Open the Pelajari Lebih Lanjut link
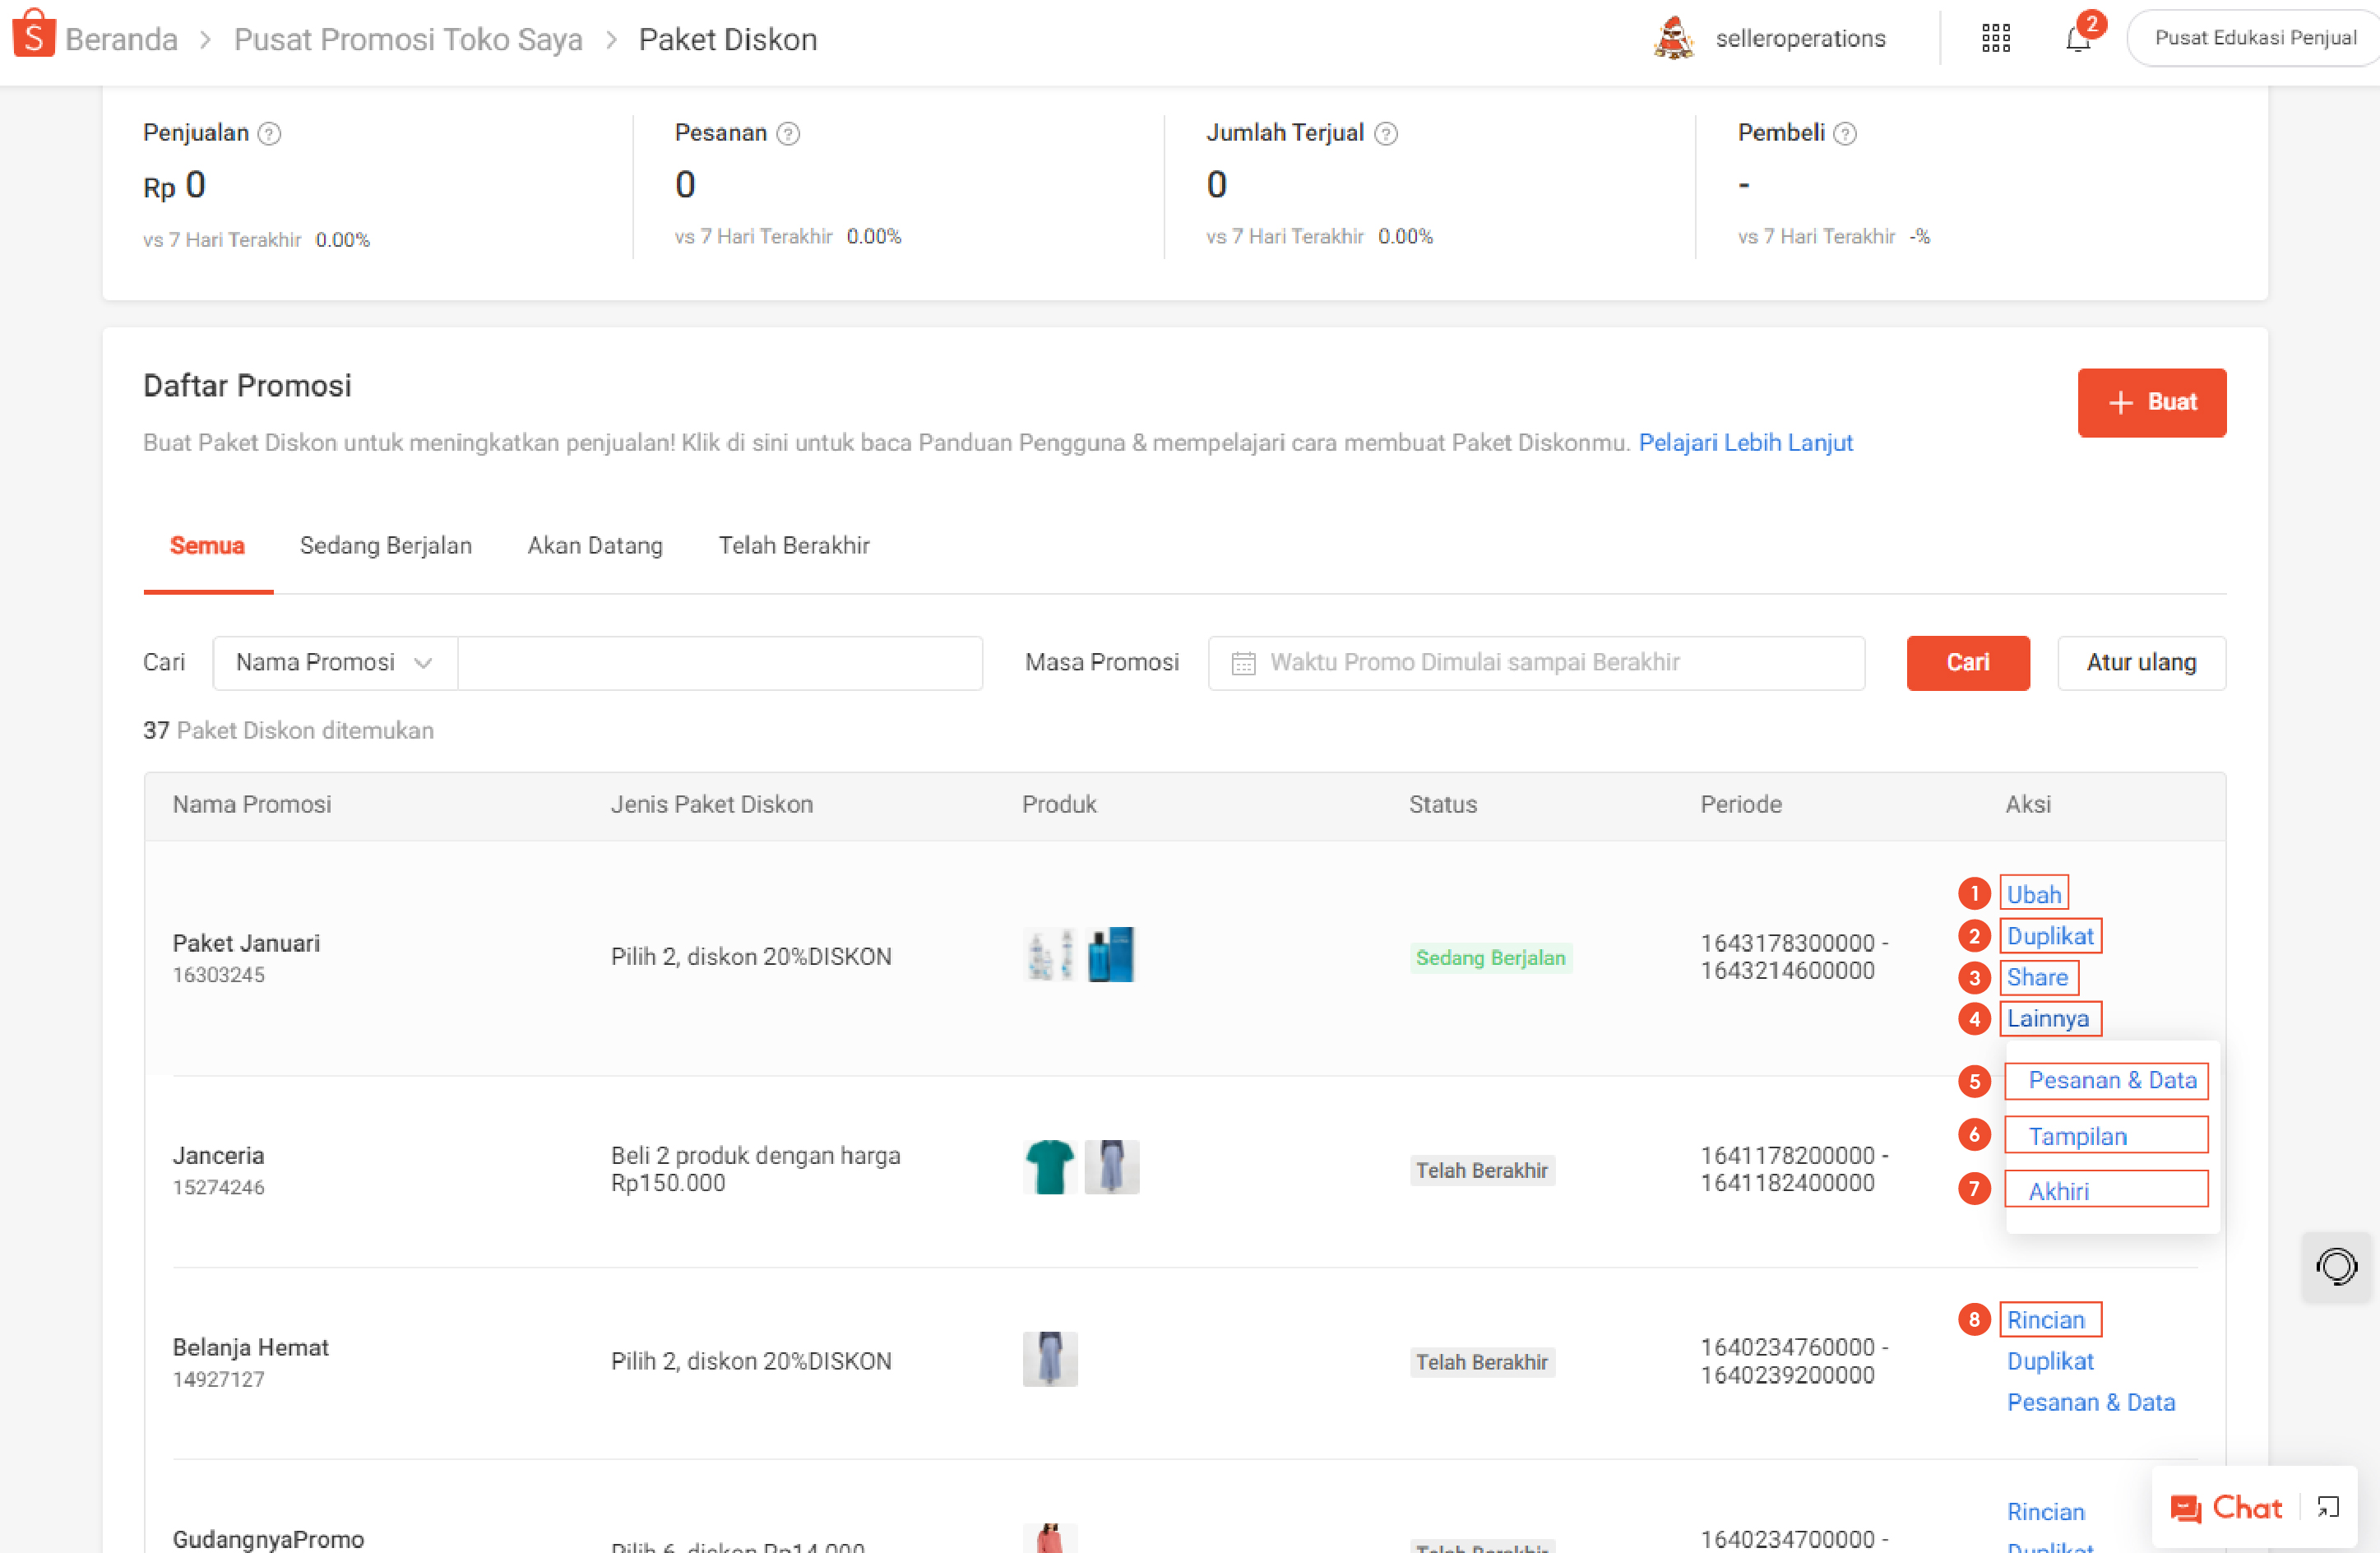Viewport: 2380px width, 1553px height. tap(1745, 443)
